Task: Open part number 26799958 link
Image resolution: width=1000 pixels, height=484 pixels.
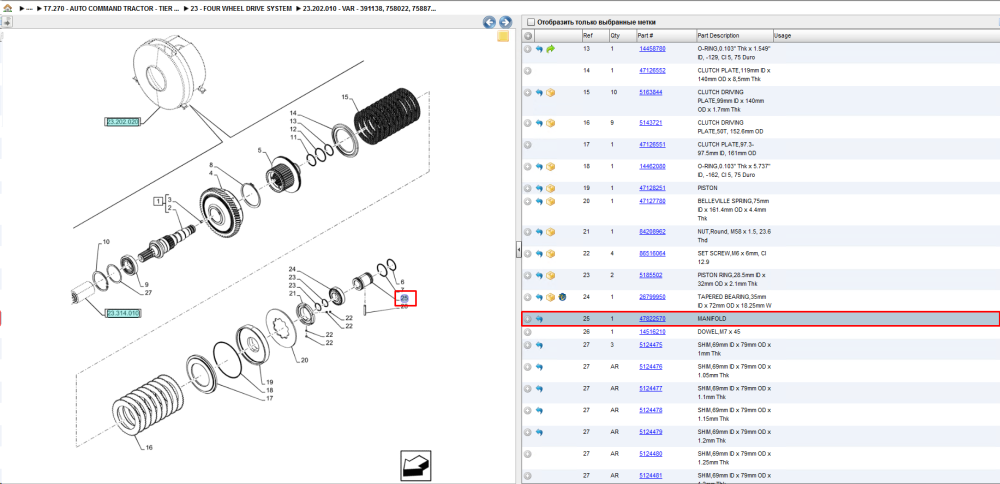Action: click(652, 297)
